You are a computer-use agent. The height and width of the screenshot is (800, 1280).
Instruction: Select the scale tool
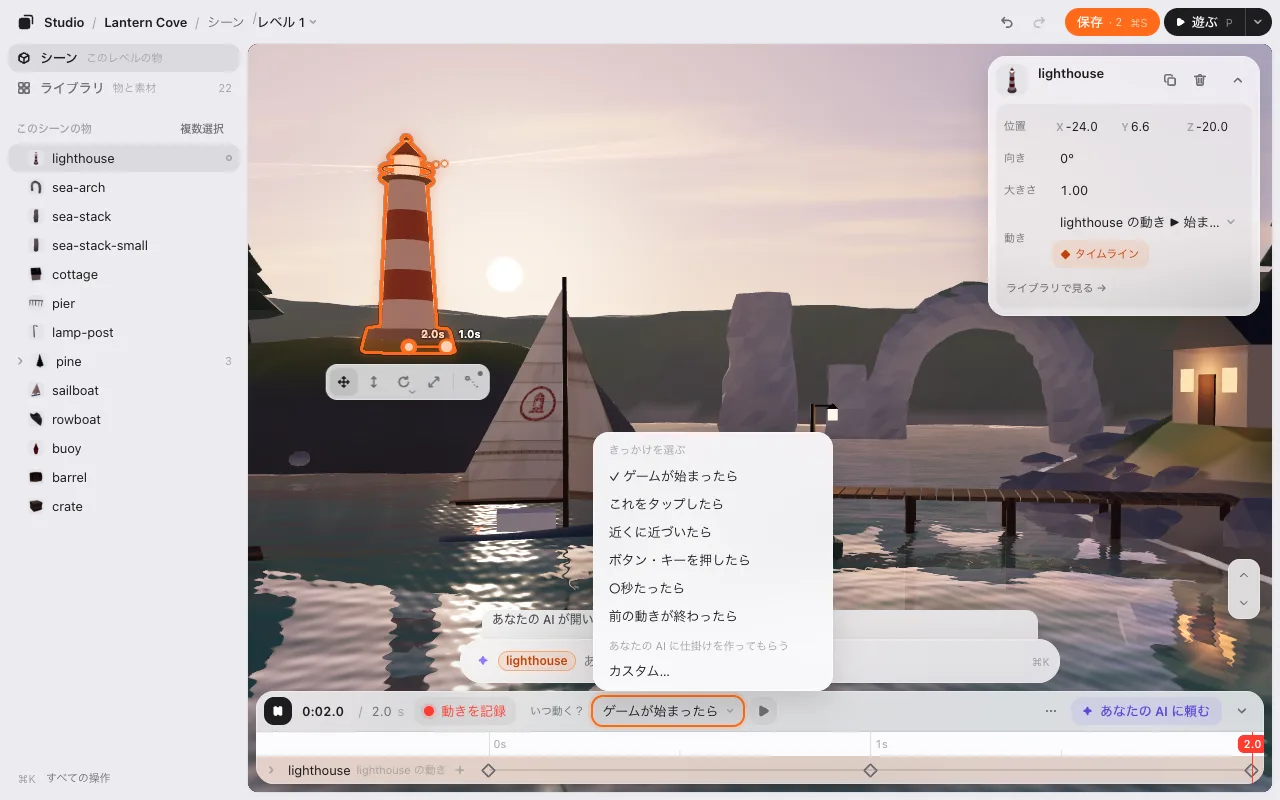434,382
